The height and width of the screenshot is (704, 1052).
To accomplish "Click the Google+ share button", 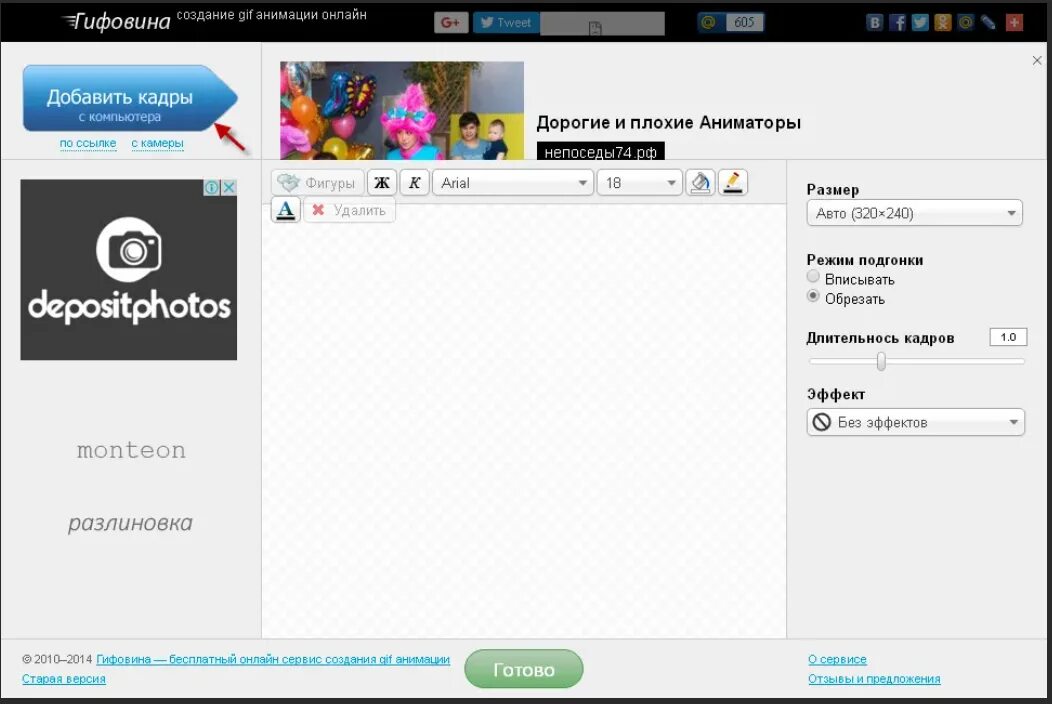I will (450, 23).
